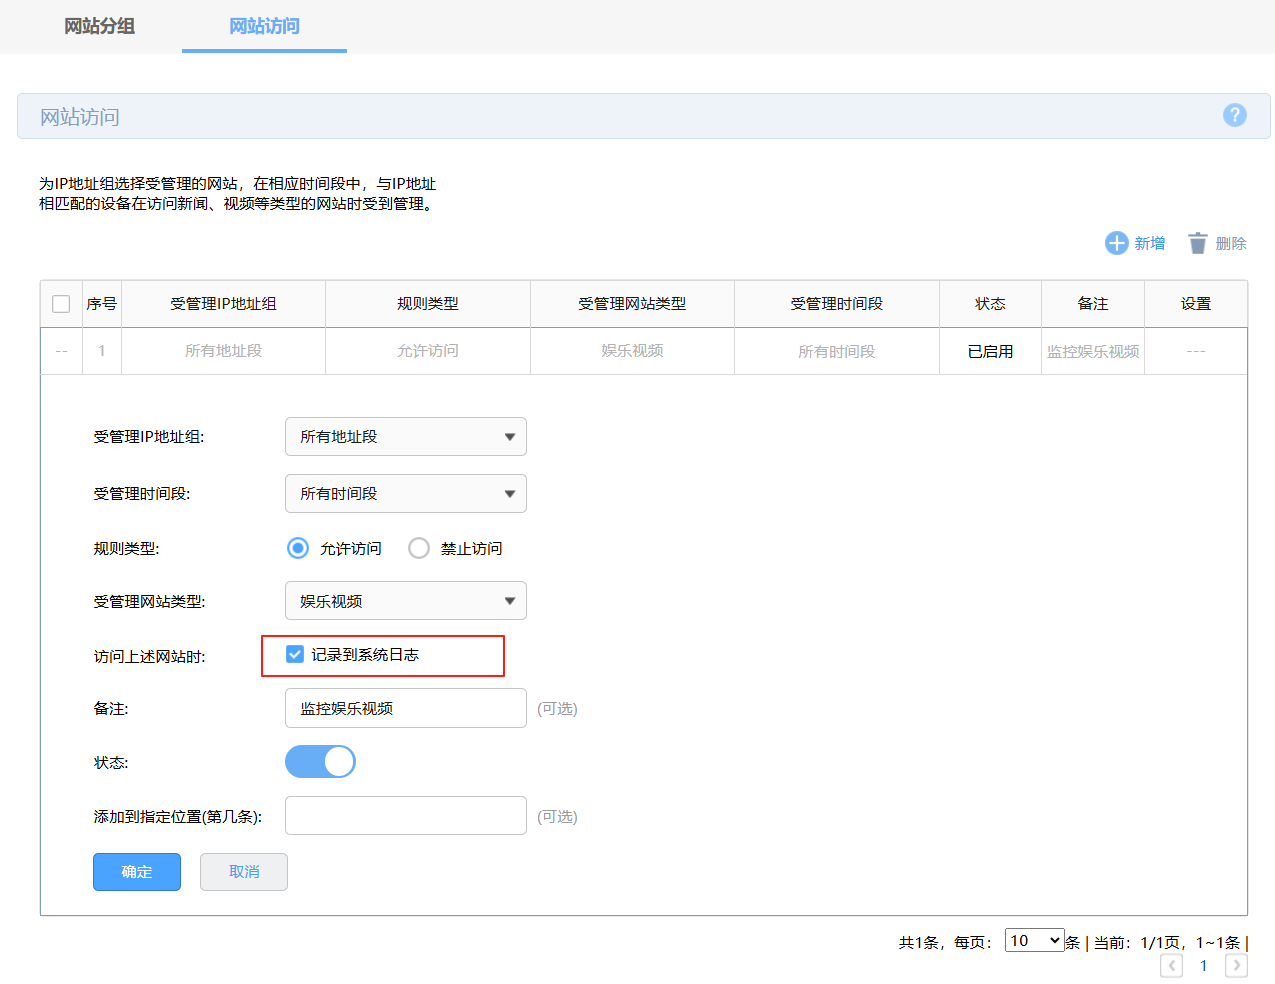The width and height of the screenshot is (1275, 984).
Task: Open the 网站访问 help icon
Action: click(x=1235, y=116)
